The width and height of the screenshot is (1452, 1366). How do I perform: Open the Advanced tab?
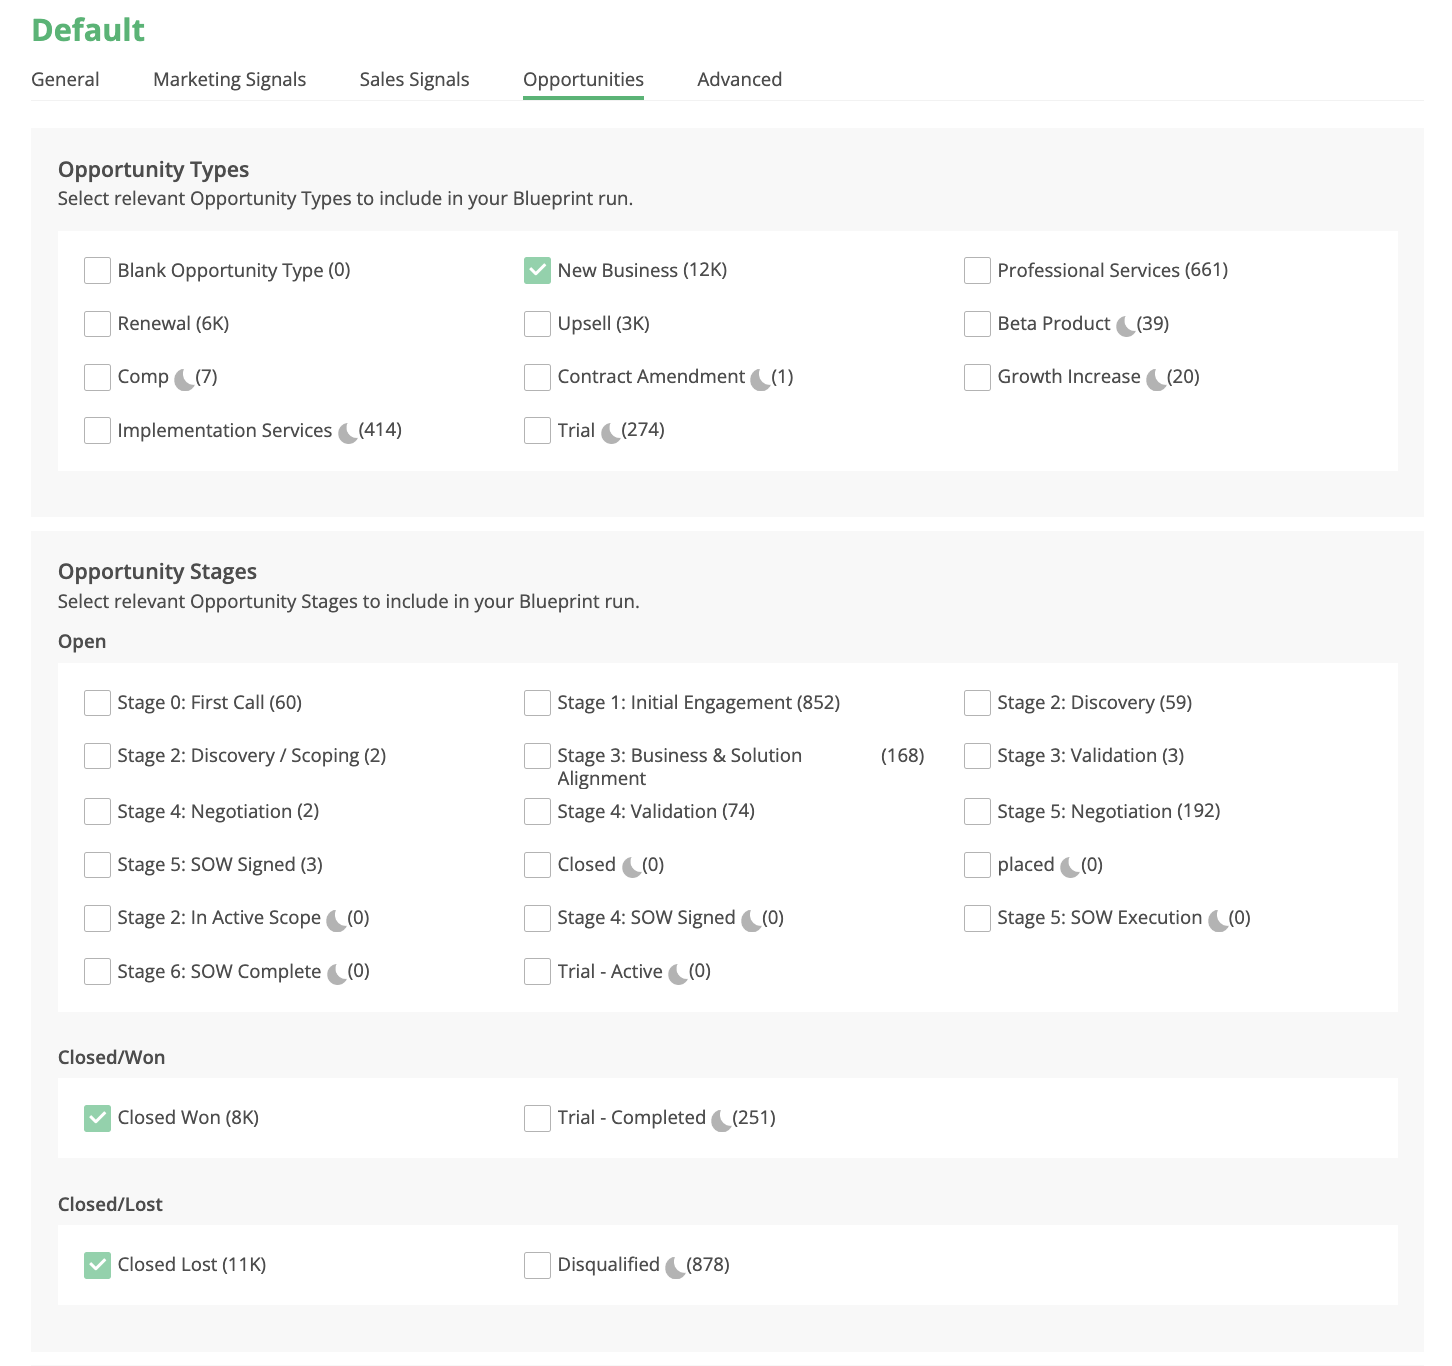pos(739,80)
